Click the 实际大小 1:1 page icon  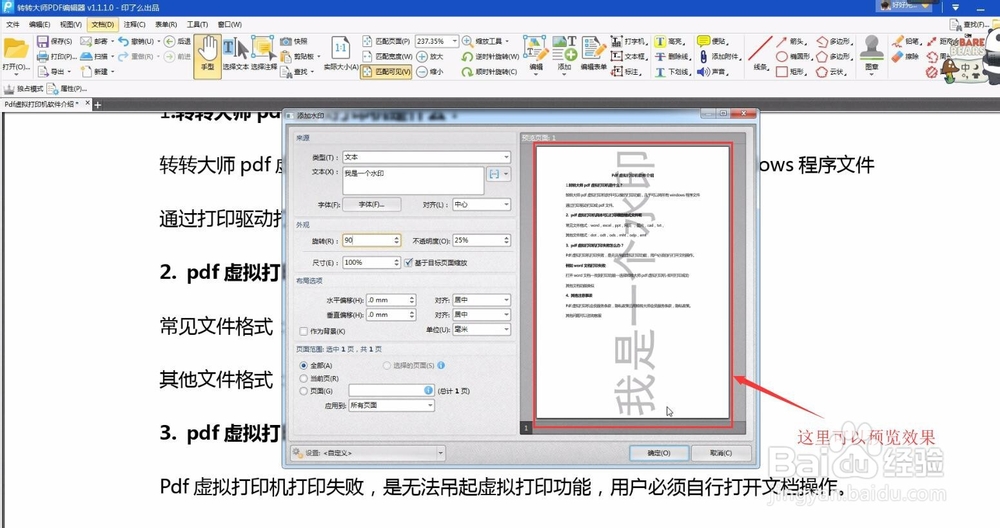pos(341,49)
